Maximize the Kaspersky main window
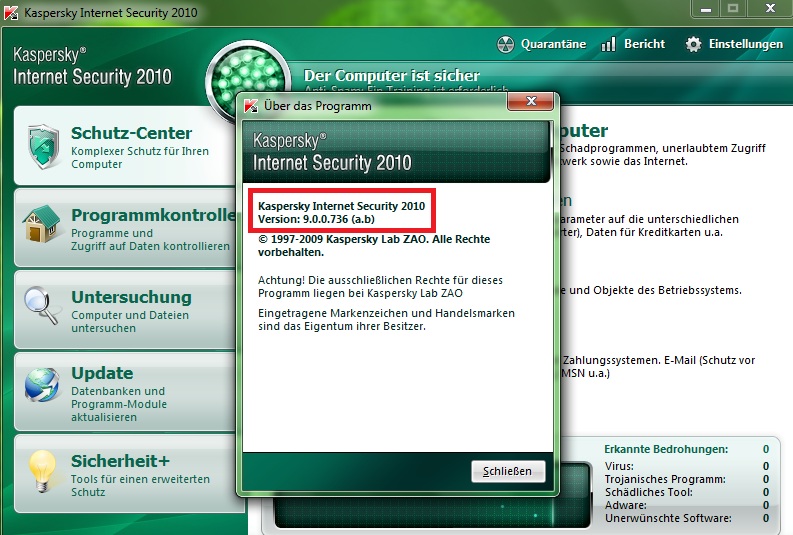The image size is (793, 535). (732, 9)
